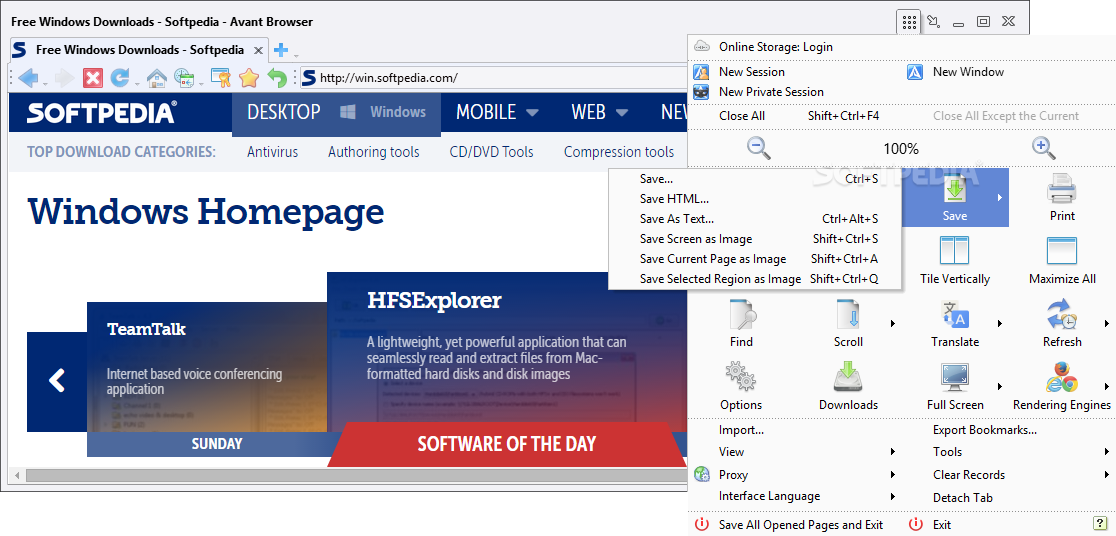This screenshot has height=536, width=1116.
Task: Click the New Window icon
Action: click(915, 72)
